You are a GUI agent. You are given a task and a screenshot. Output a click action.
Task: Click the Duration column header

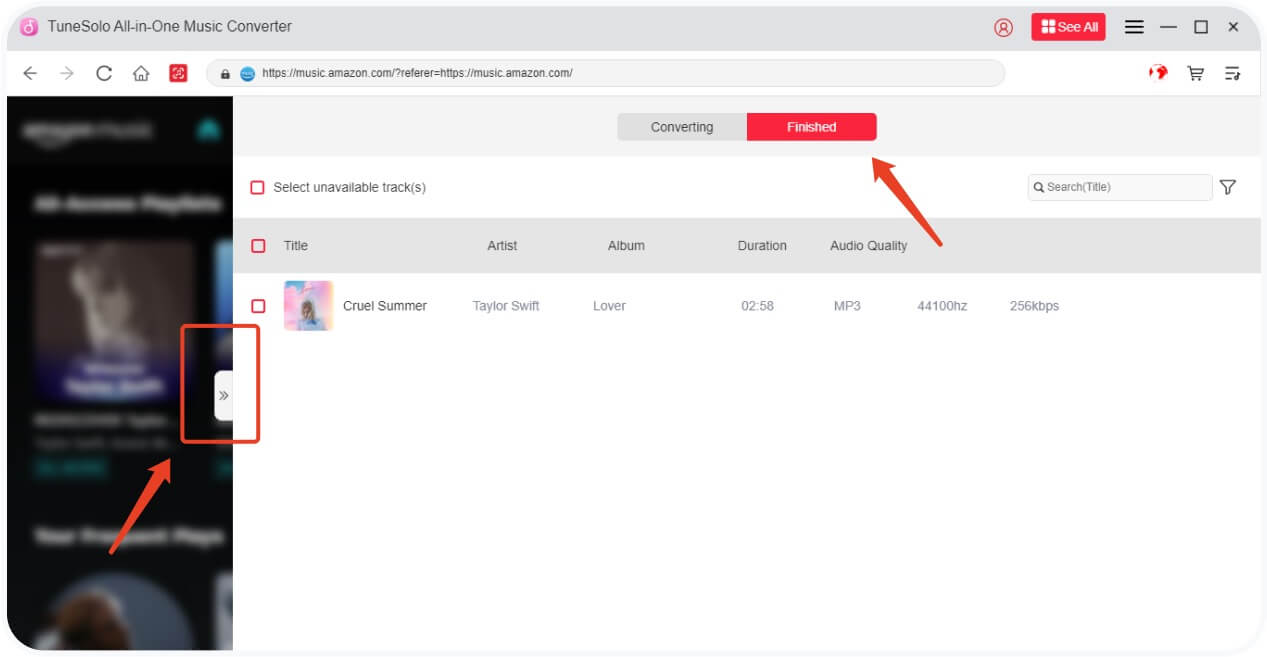tap(762, 245)
